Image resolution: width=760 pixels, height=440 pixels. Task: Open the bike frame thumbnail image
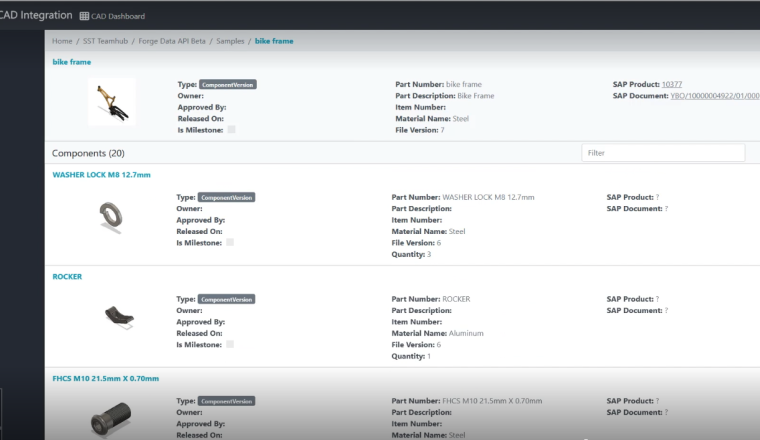(111, 102)
